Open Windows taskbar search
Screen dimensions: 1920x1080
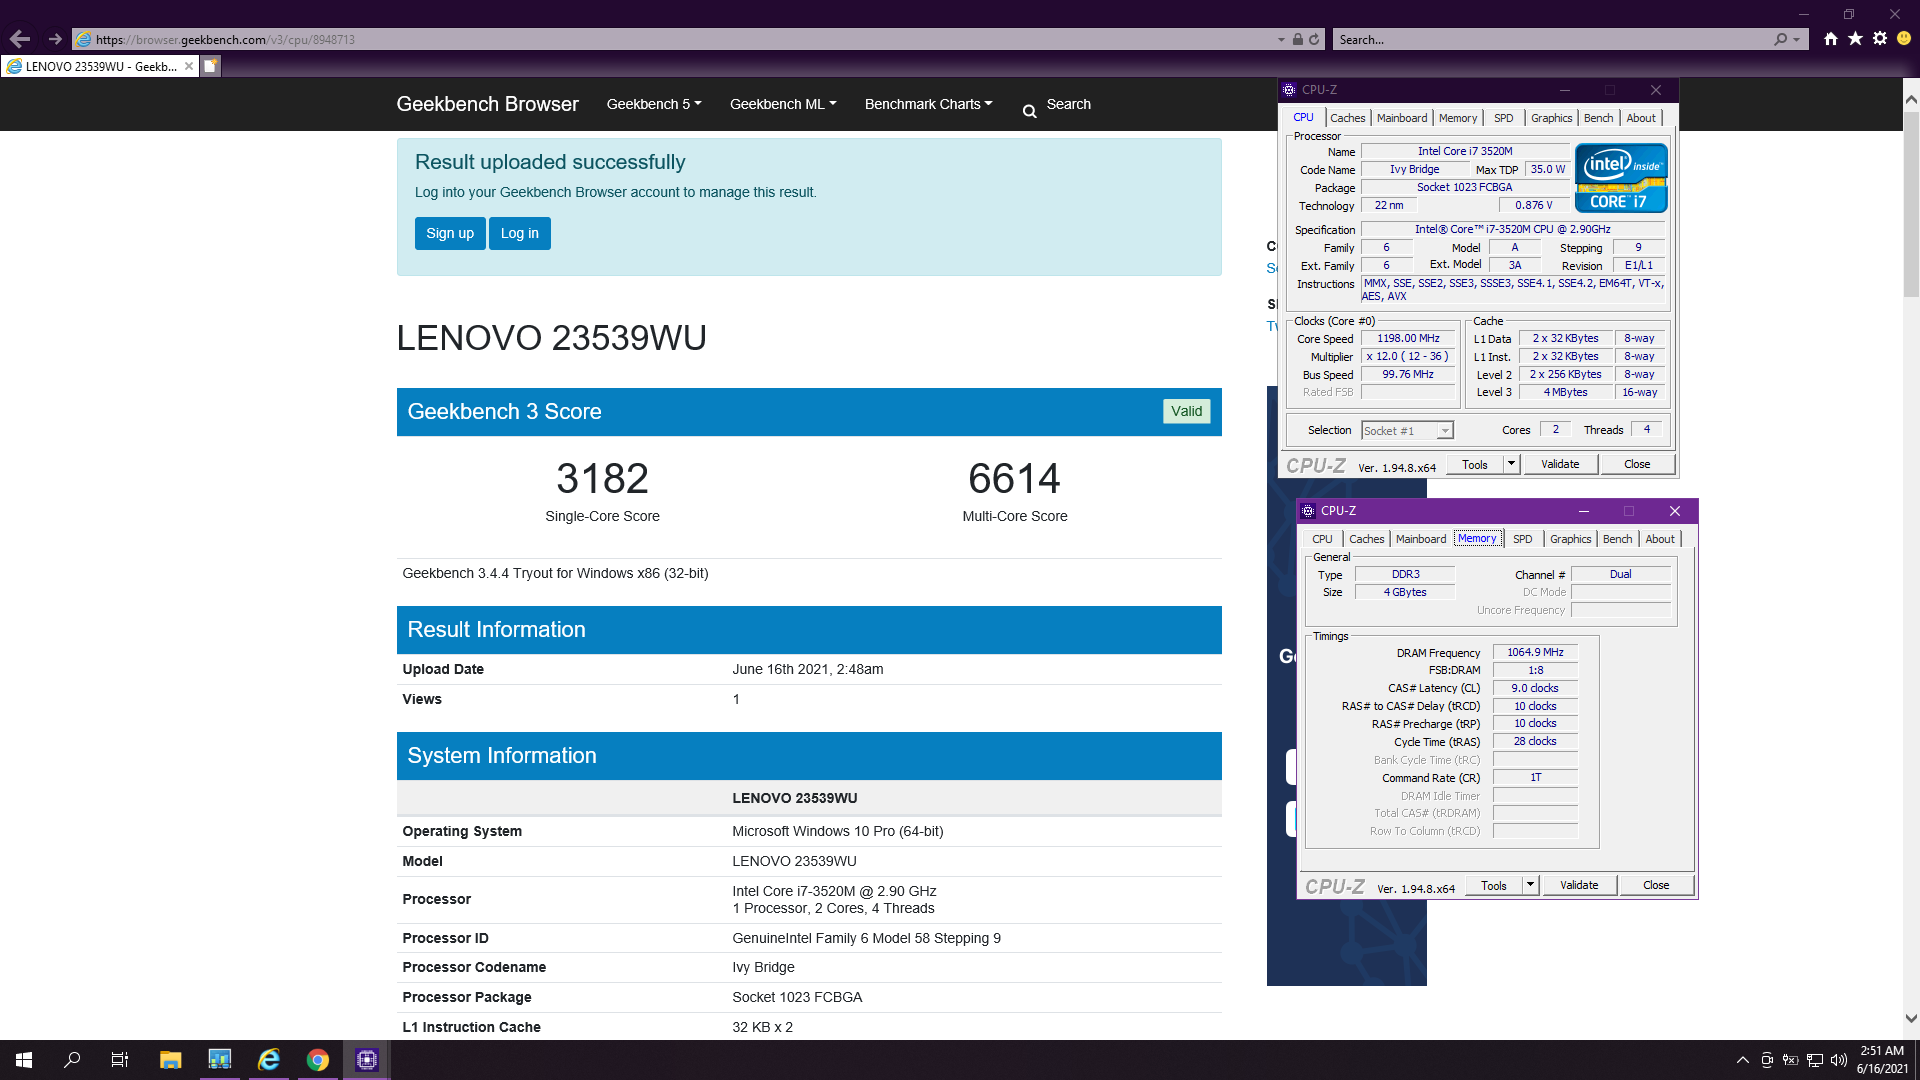point(72,1060)
